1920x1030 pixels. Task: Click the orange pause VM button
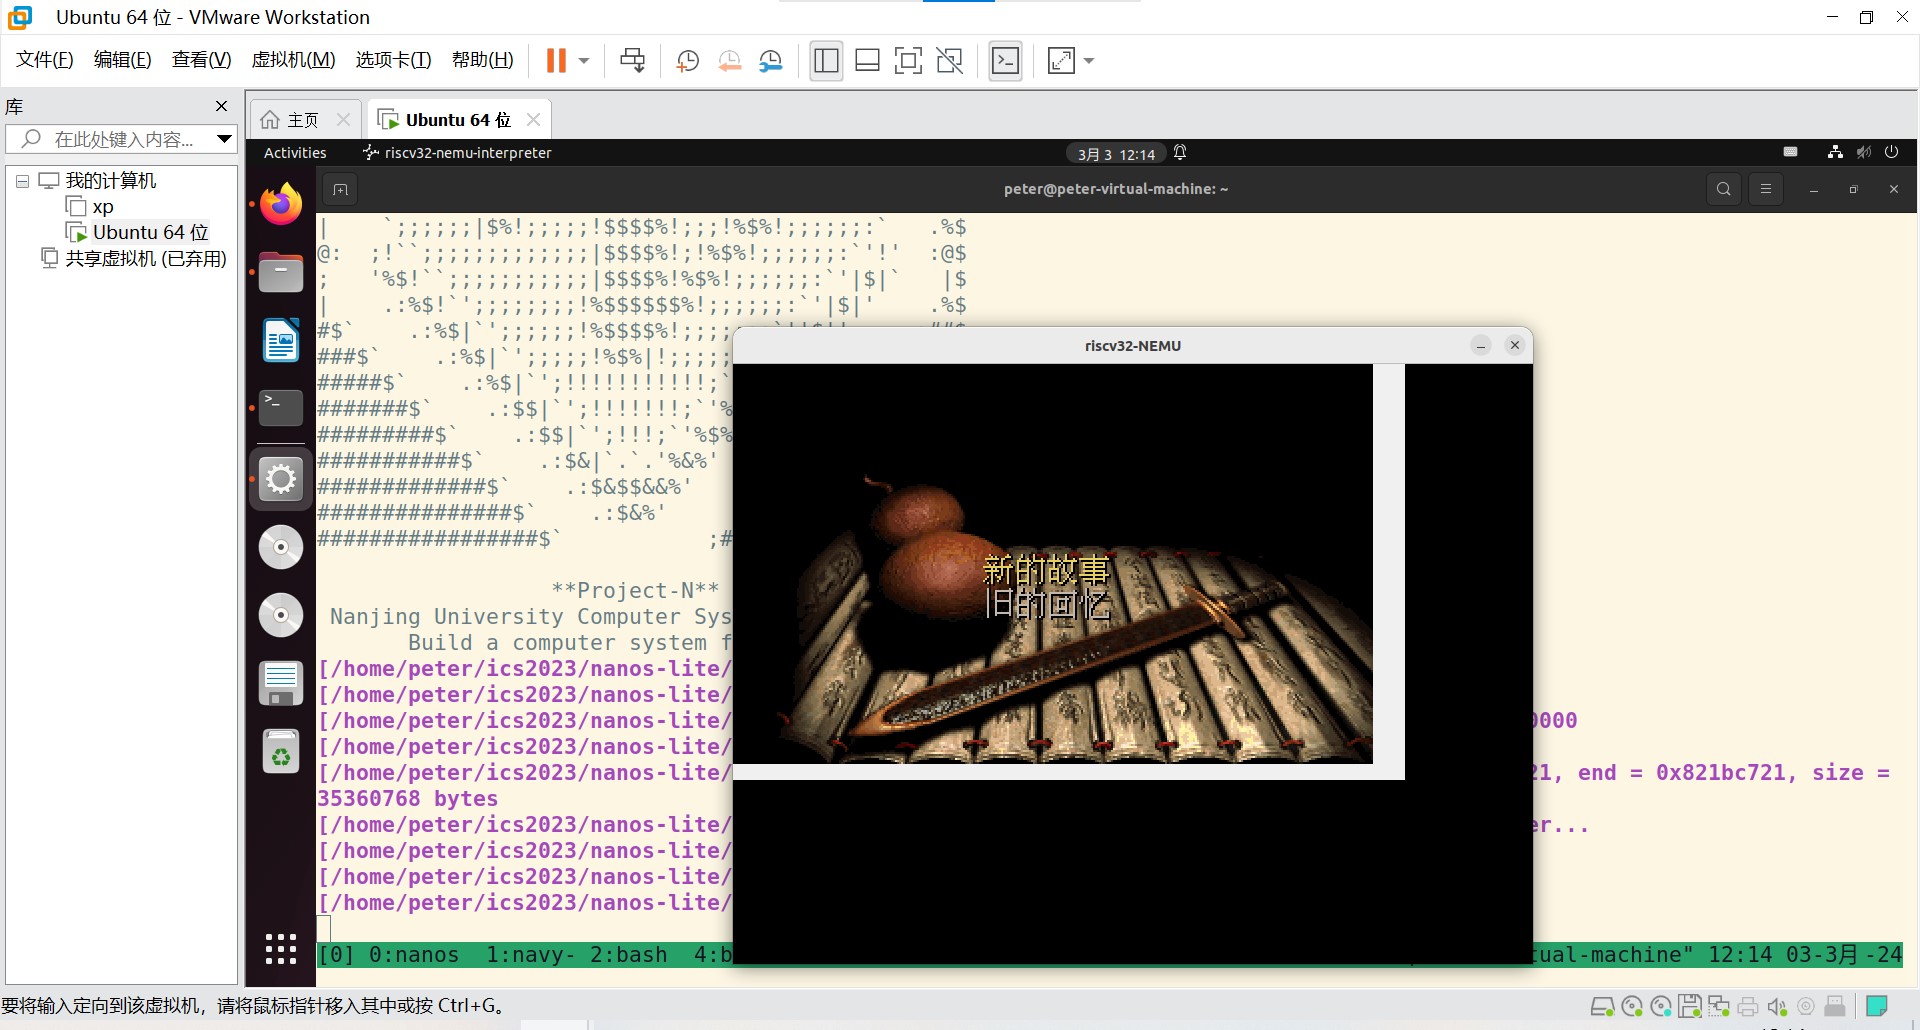556,61
